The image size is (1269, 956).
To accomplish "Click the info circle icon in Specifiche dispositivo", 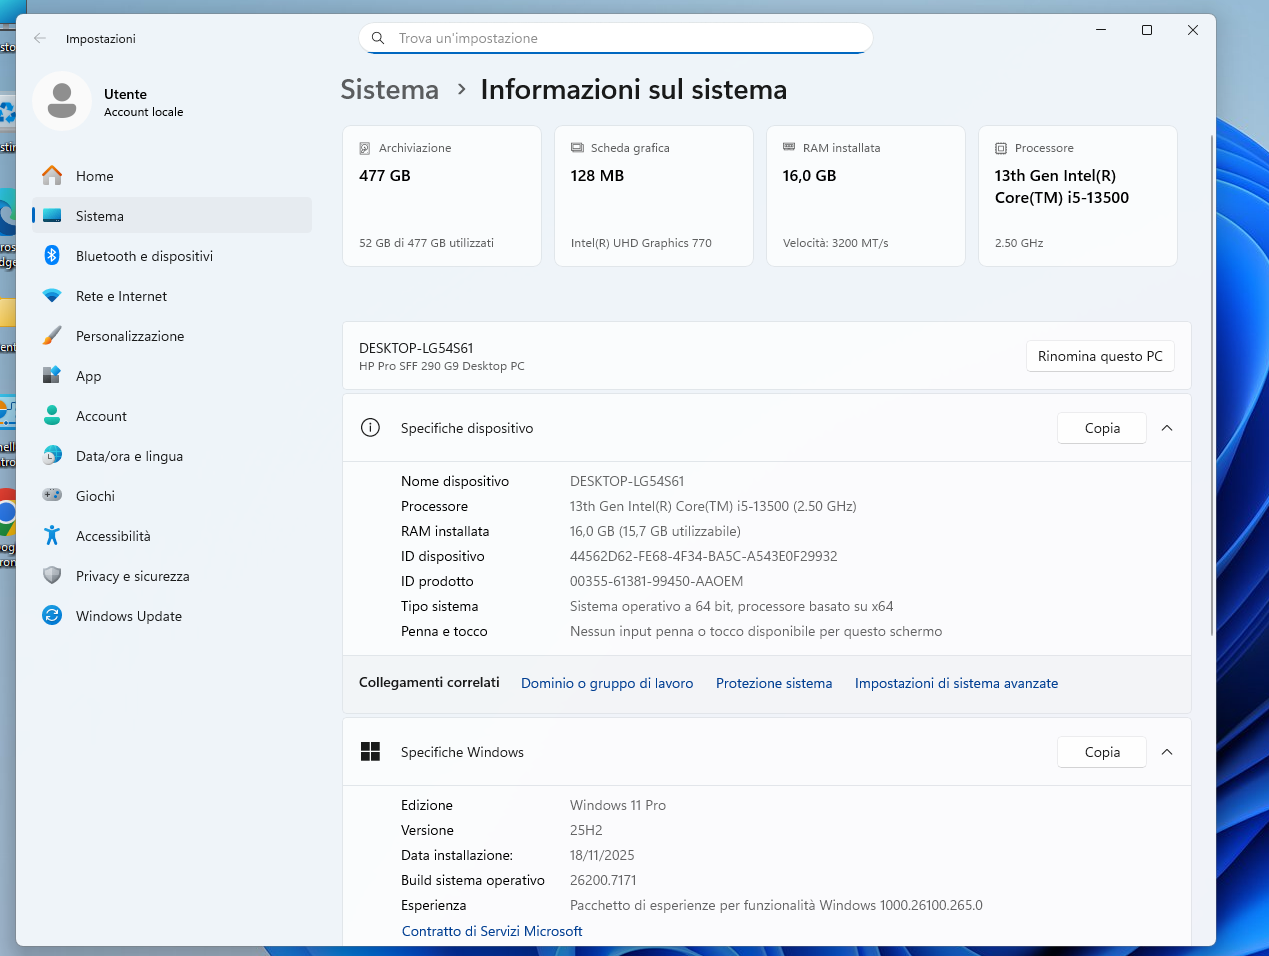I will coord(370,428).
